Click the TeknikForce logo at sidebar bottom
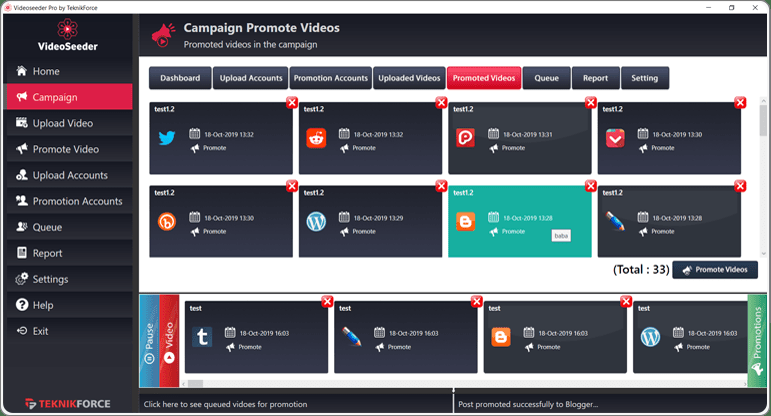 (67, 404)
